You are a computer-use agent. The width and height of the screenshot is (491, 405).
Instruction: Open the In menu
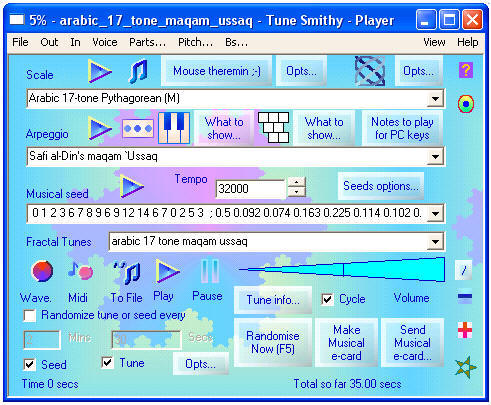(75, 42)
